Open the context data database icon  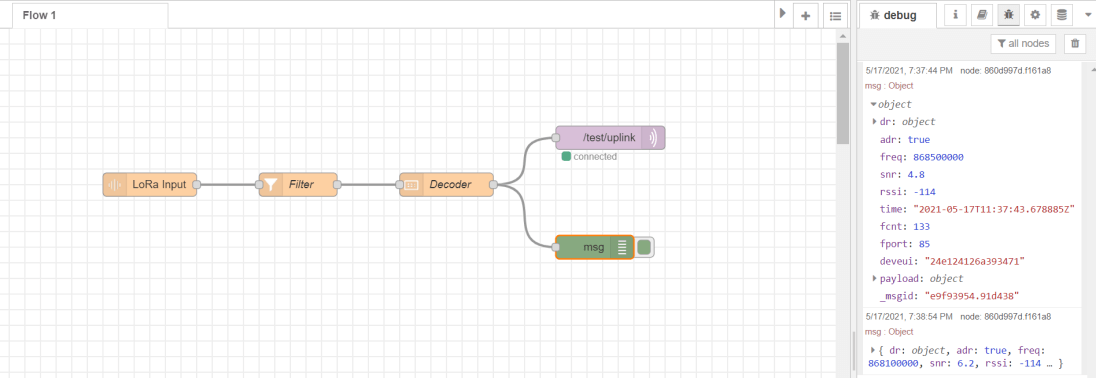1062,15
